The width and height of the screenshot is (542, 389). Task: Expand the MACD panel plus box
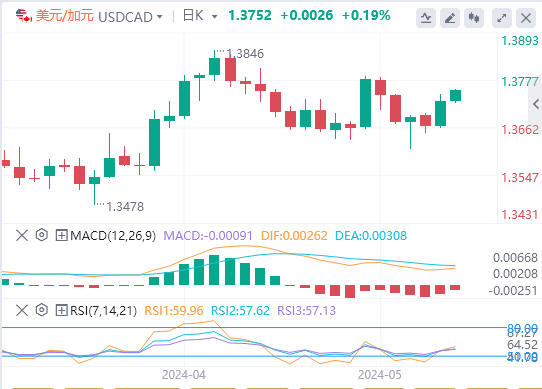pos(62,236)
